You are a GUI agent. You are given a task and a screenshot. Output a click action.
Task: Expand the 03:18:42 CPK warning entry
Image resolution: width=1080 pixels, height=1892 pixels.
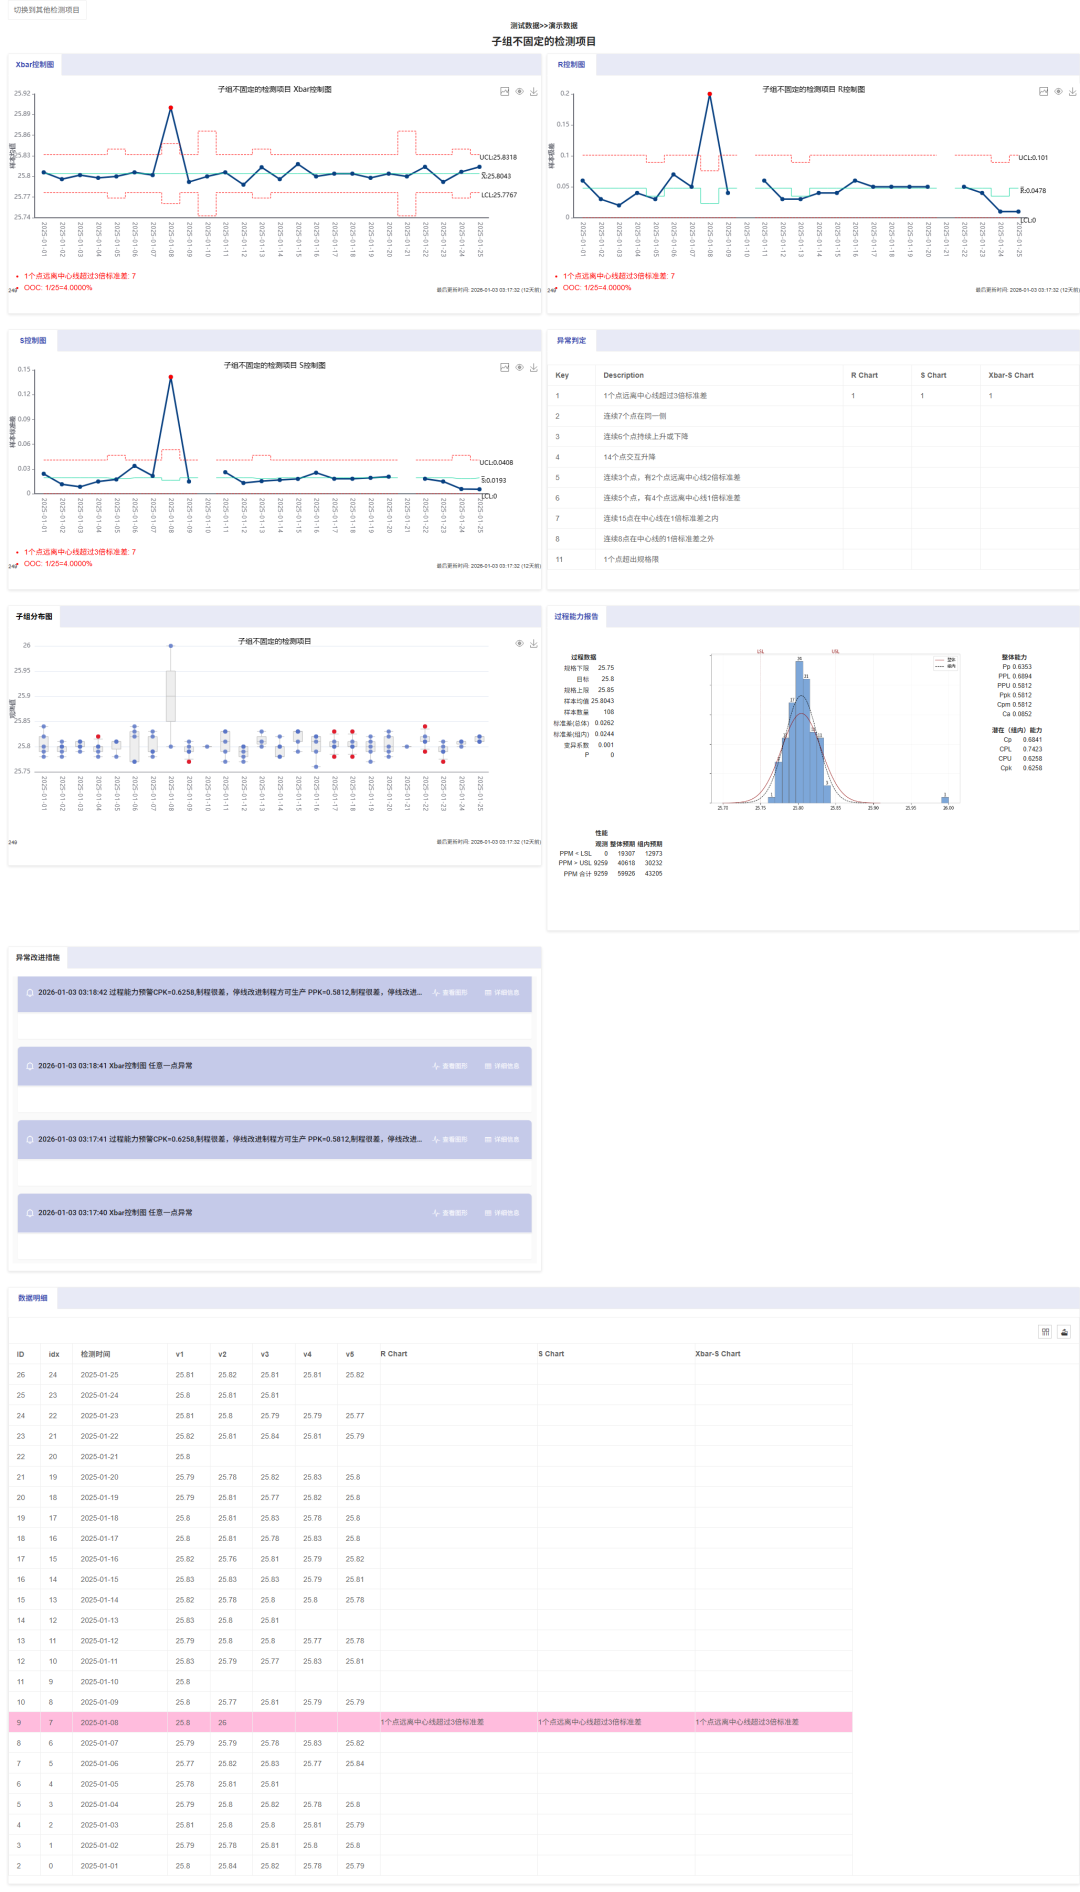(x=229, y=993)
